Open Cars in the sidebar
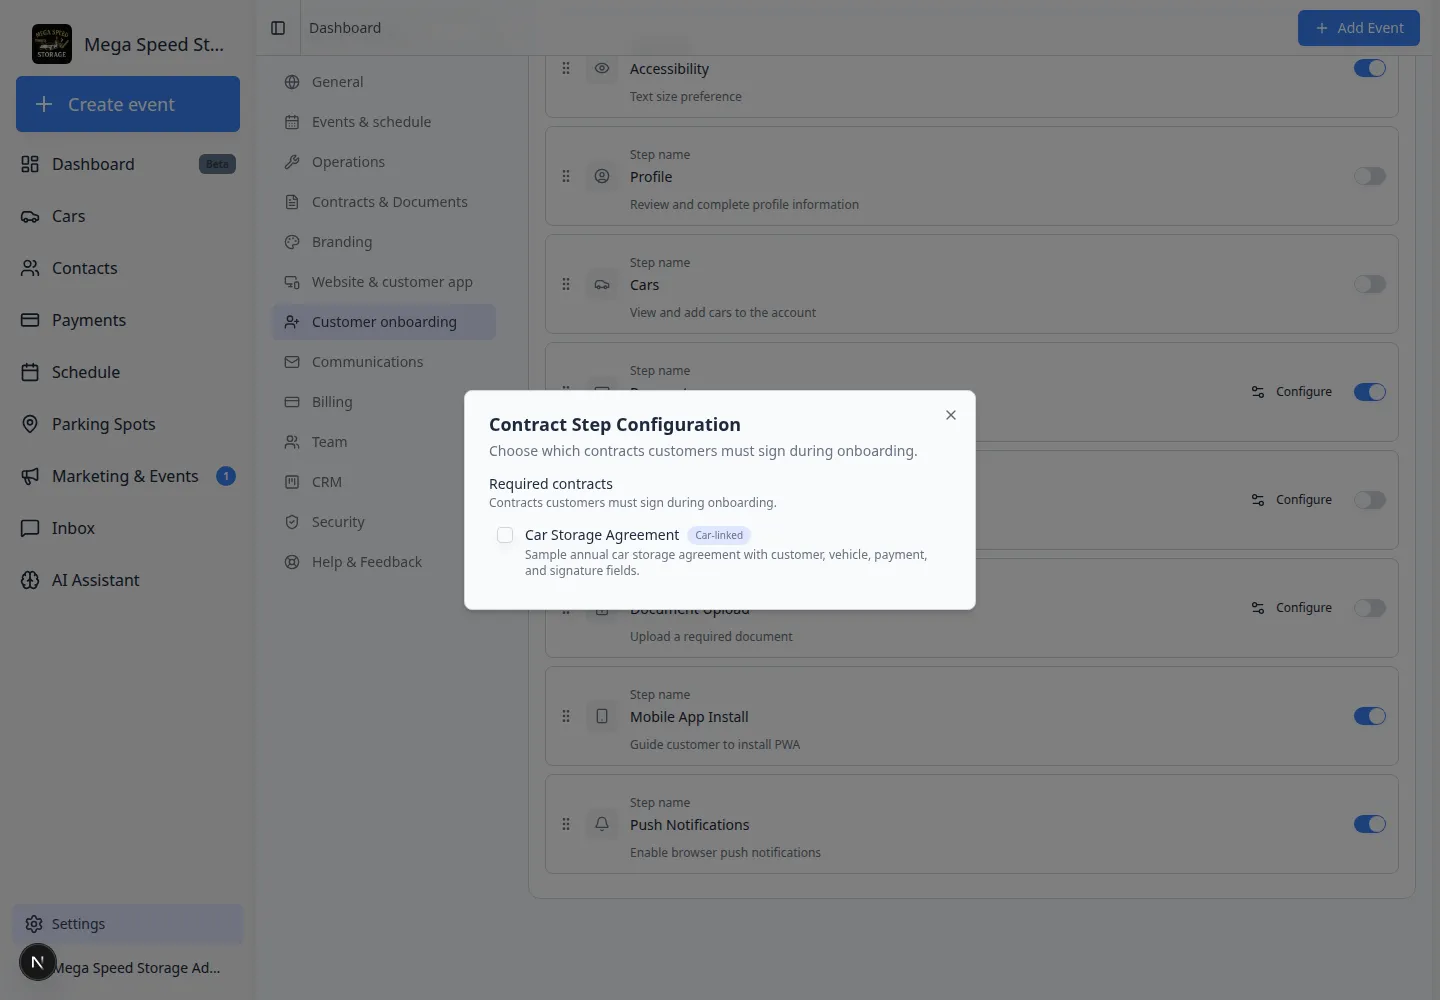Viewport: 1440px width, 1000px height. (128, 216)
